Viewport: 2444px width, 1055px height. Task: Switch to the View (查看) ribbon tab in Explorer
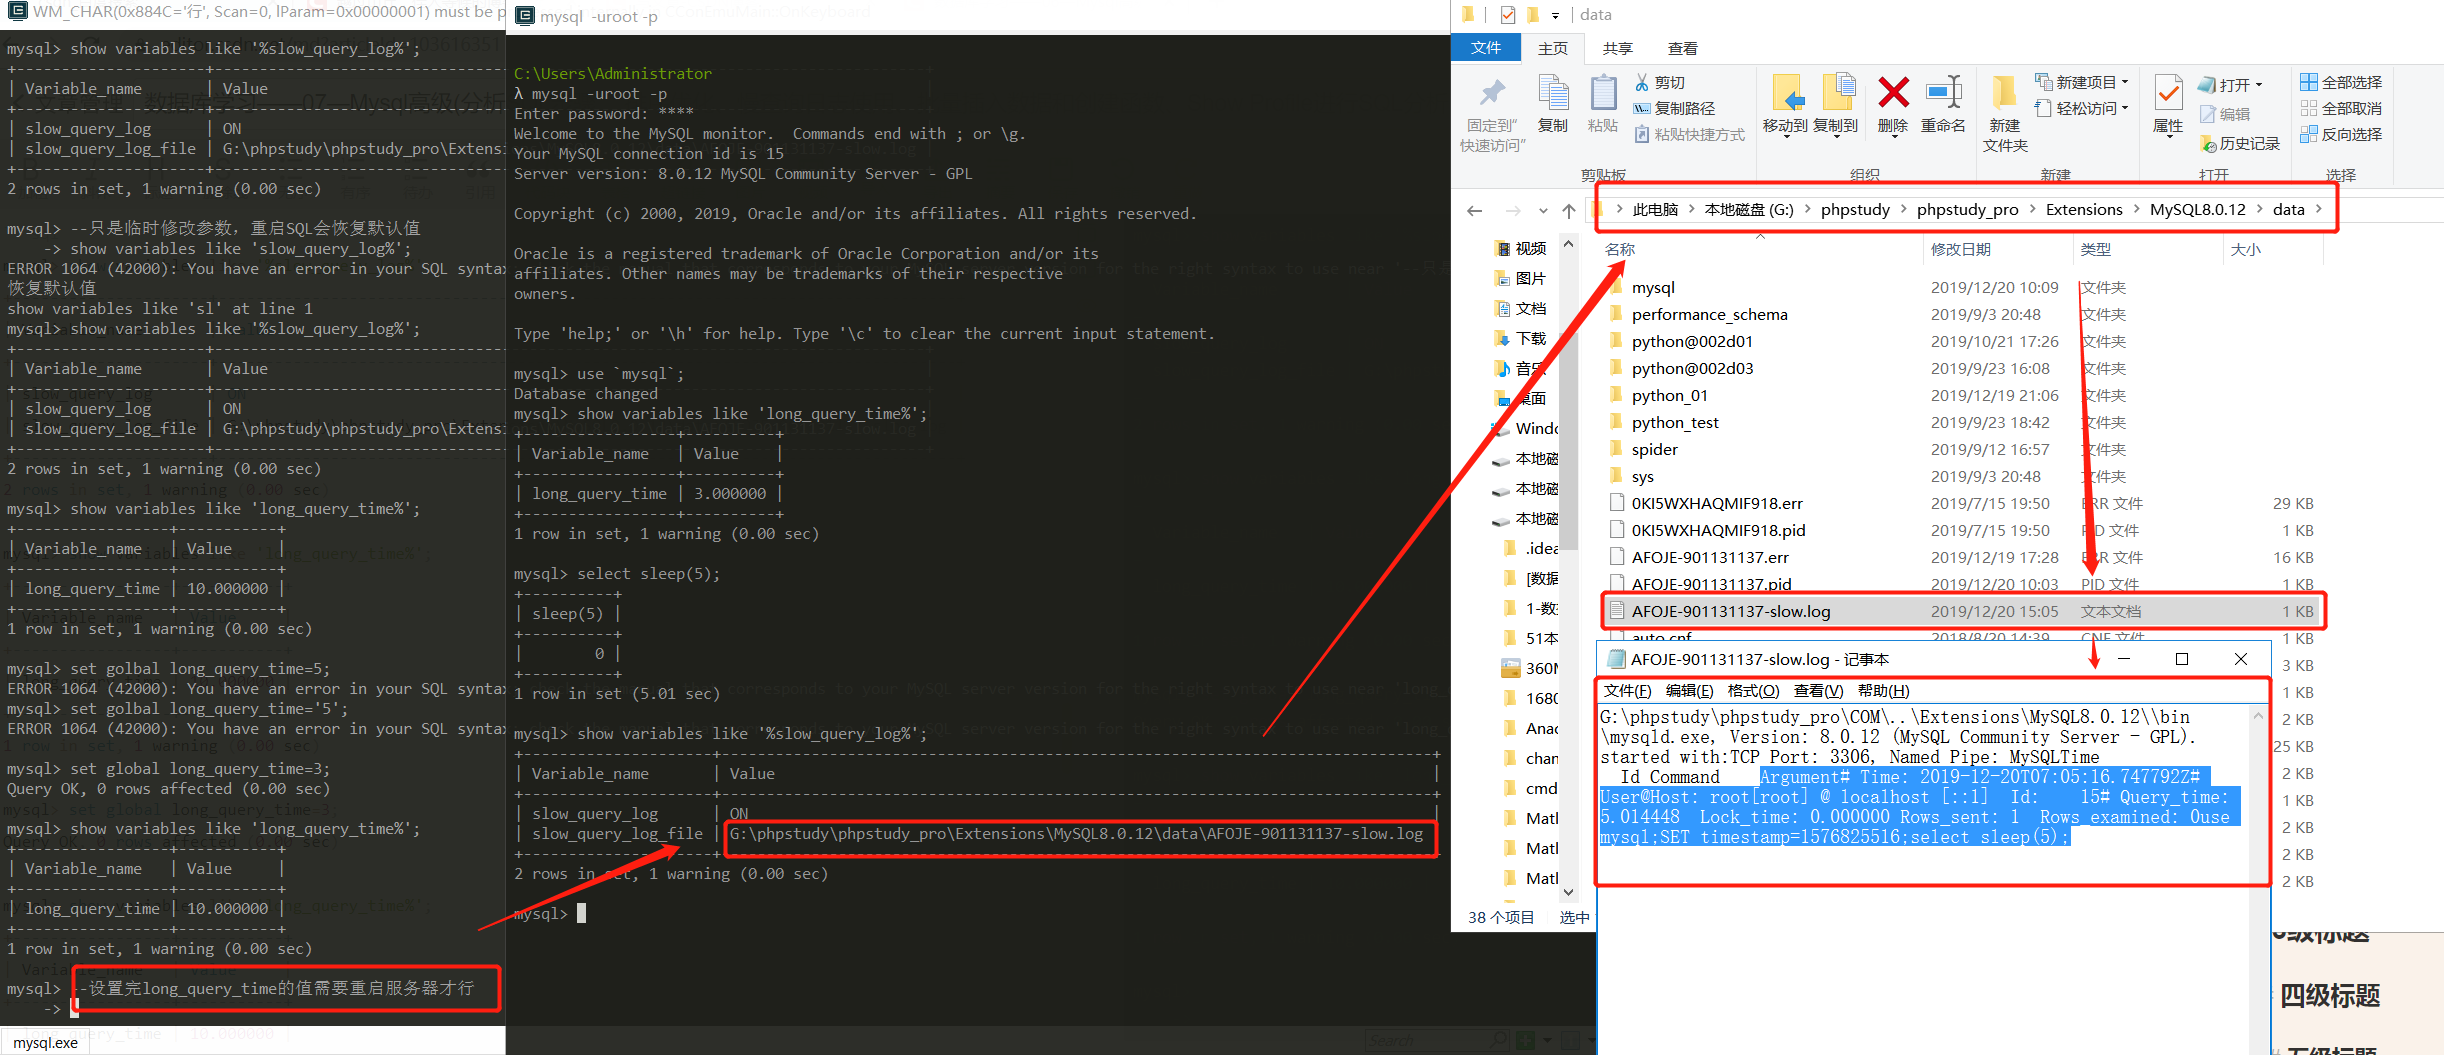[1683, 48]
